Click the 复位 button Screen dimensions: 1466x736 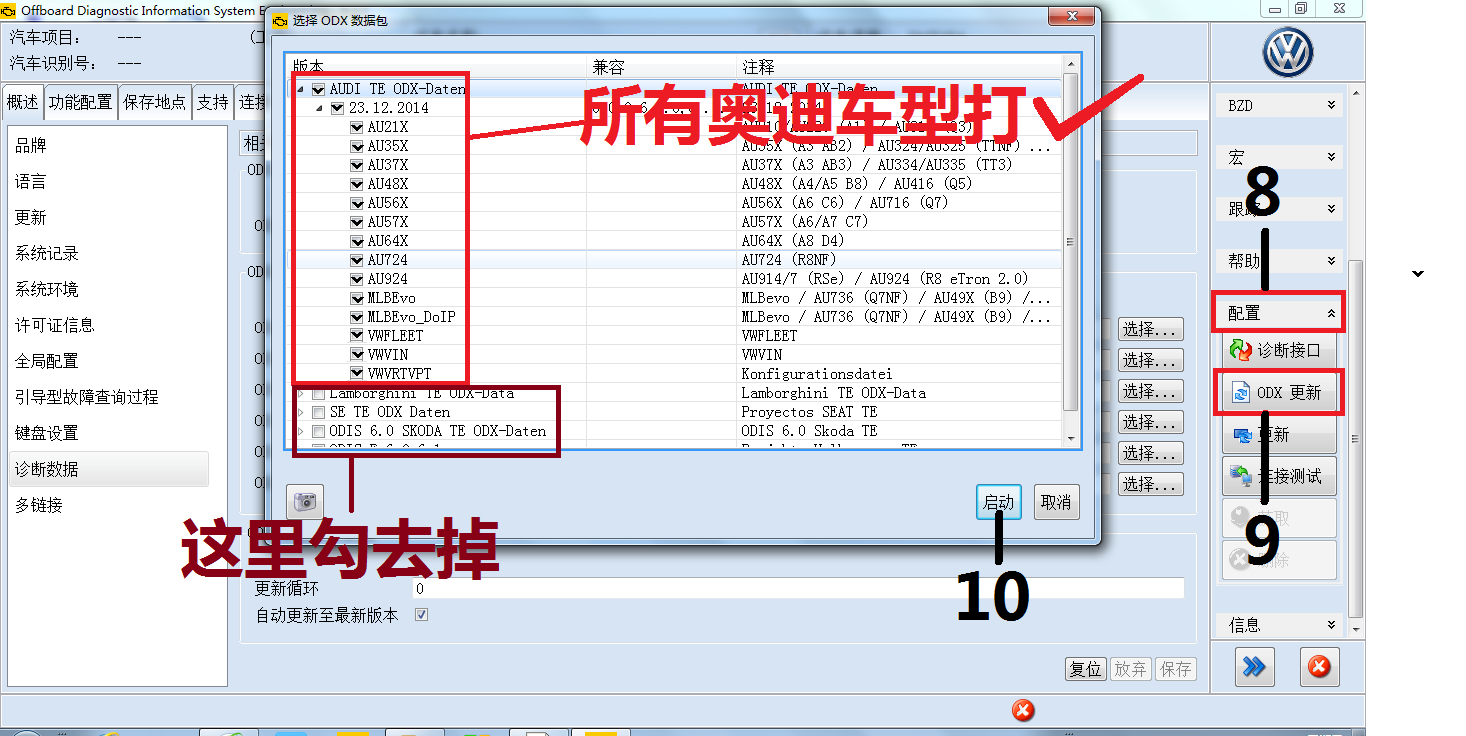1086,669
